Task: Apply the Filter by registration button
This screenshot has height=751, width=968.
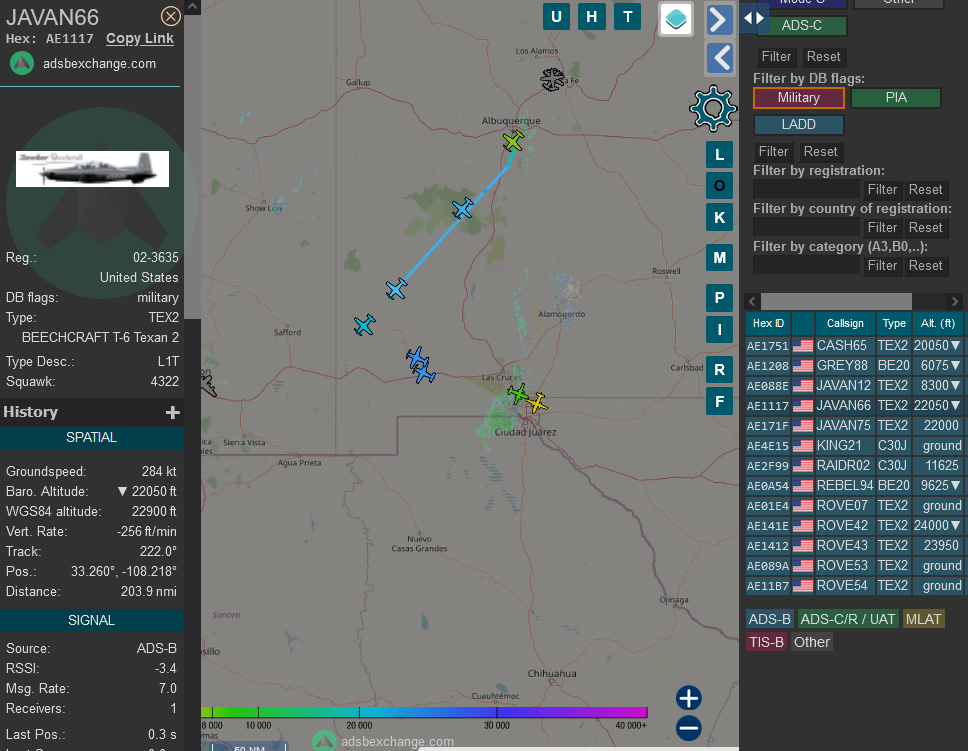Action: point(882,190)
